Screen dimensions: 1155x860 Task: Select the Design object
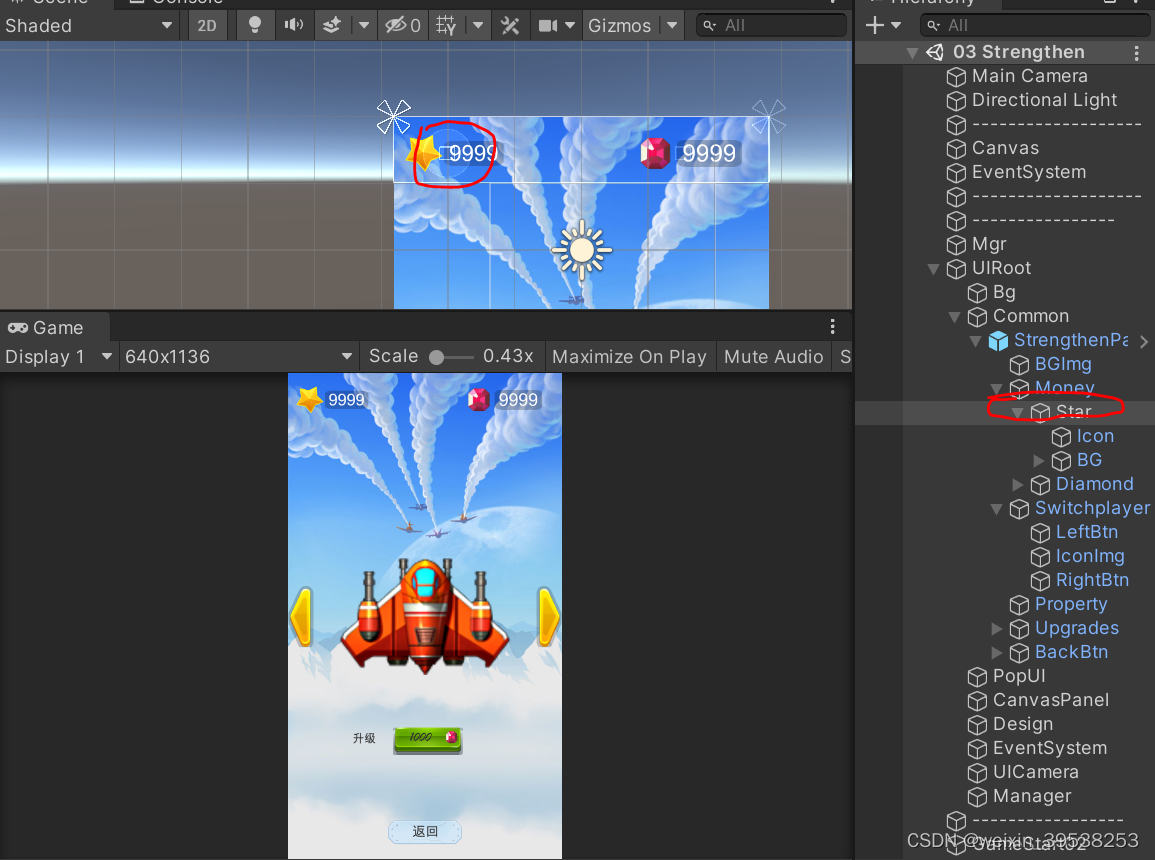1022,724
